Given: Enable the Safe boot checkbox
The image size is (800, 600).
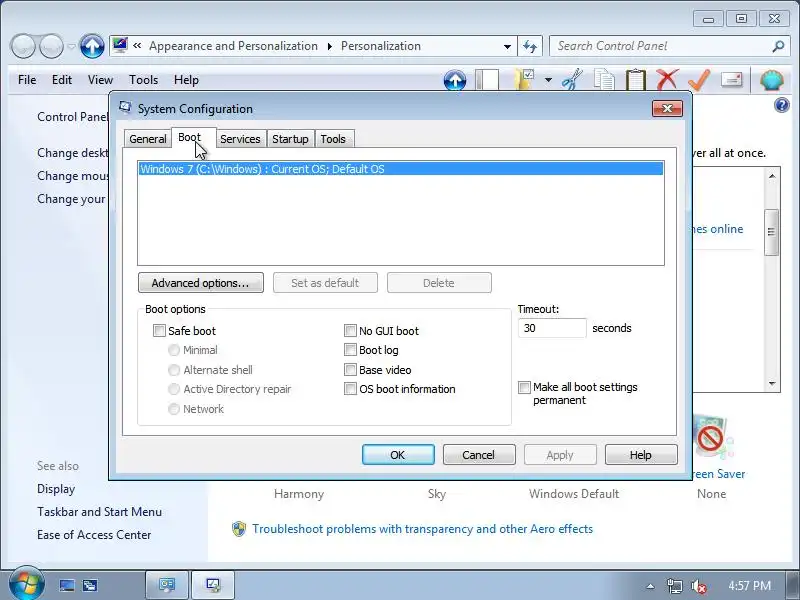Looking at the screenshot, I should pos(159,331).
